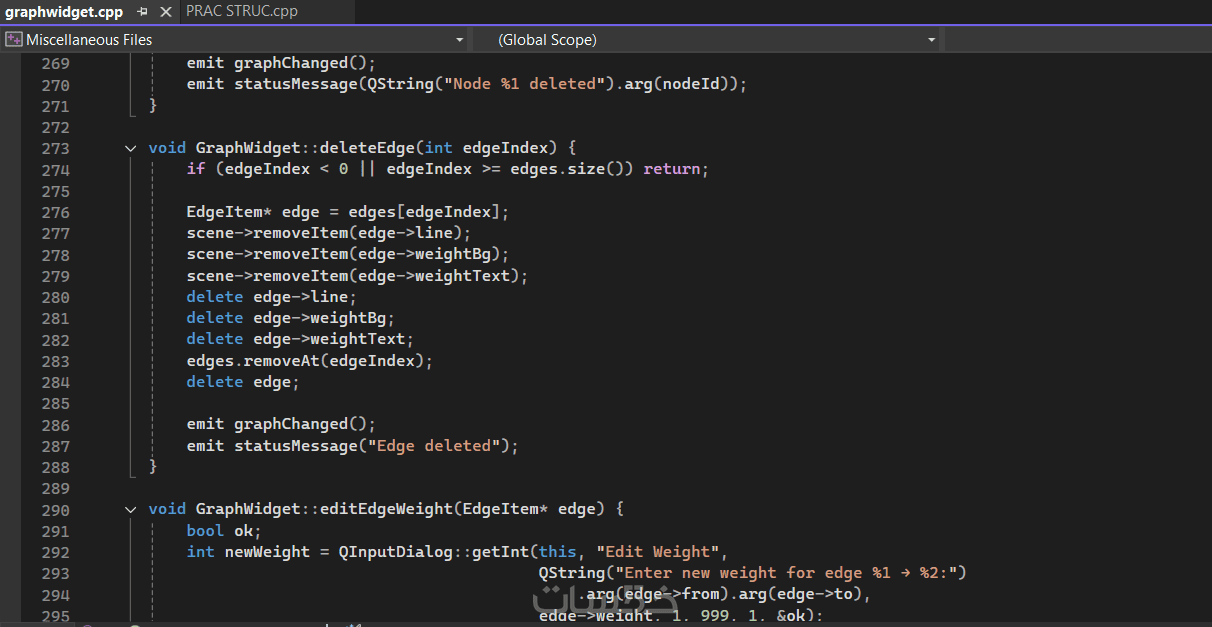Select the graphwidget.cpp tab
1212x627 pixels.
point(64,12)
